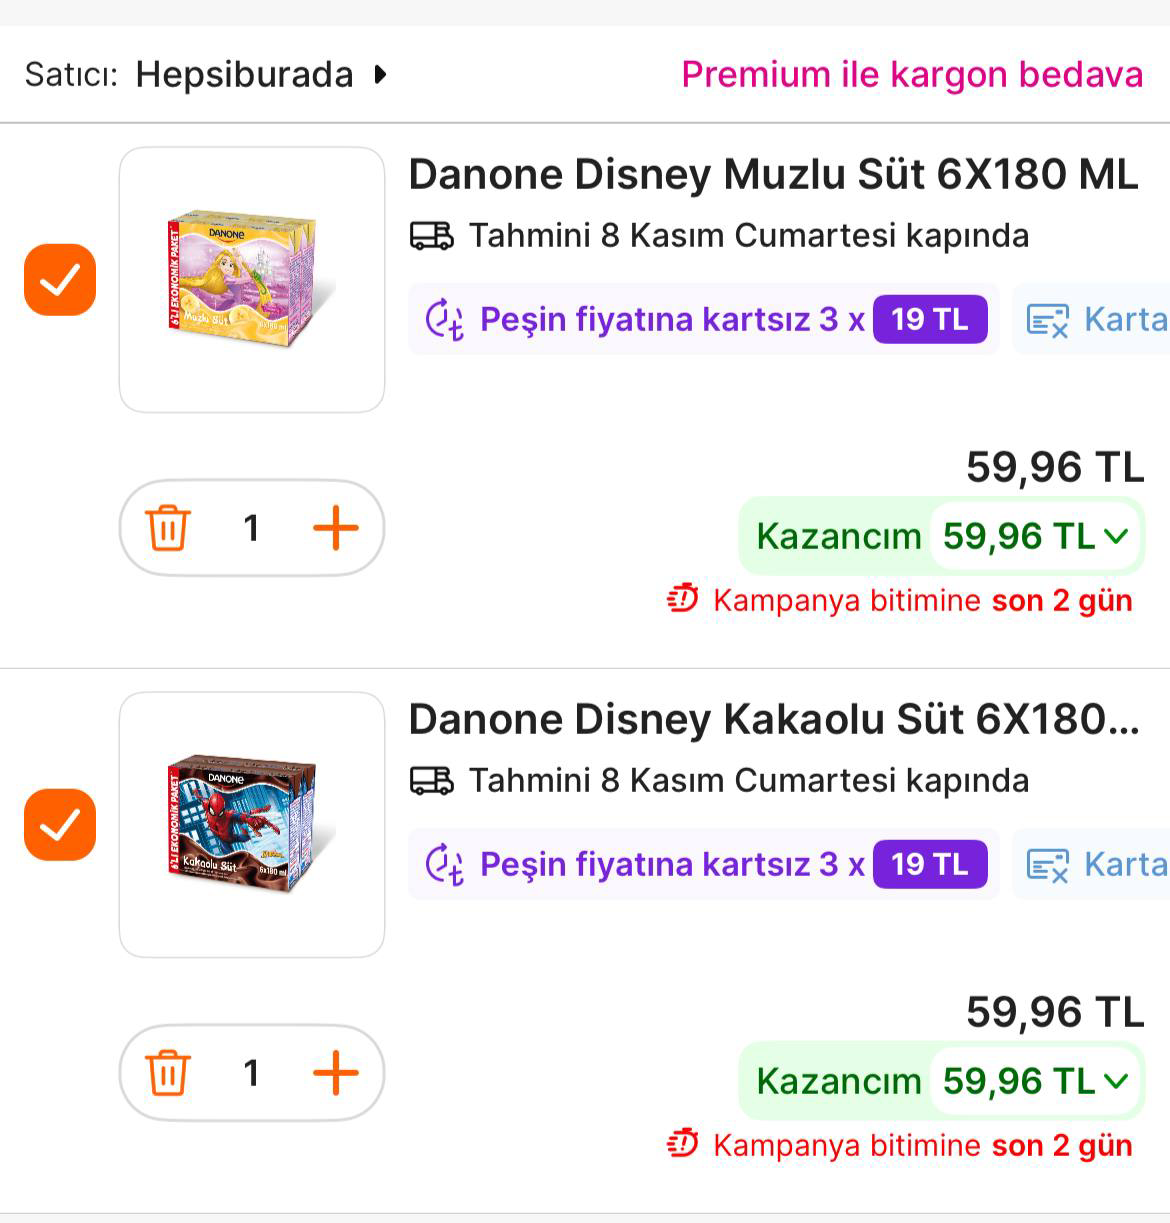Viewport: 1170px width, 1223px height.
Task: Tap the delivery truck icon for Muzlu Süt
Action: pyautogui.click(x=432, y=236)
